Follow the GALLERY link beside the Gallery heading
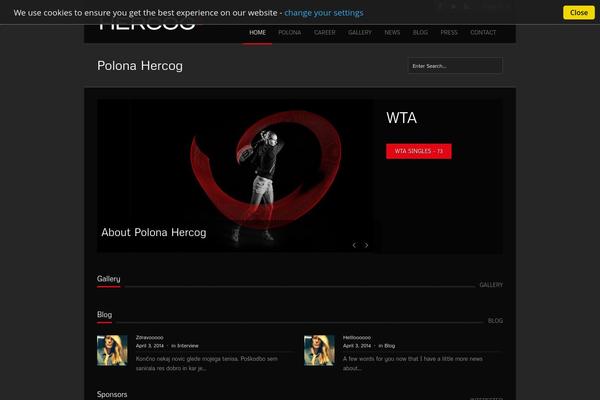Viewport: 600px width, 400px height. pyautogui.click(x=491, y=285)
